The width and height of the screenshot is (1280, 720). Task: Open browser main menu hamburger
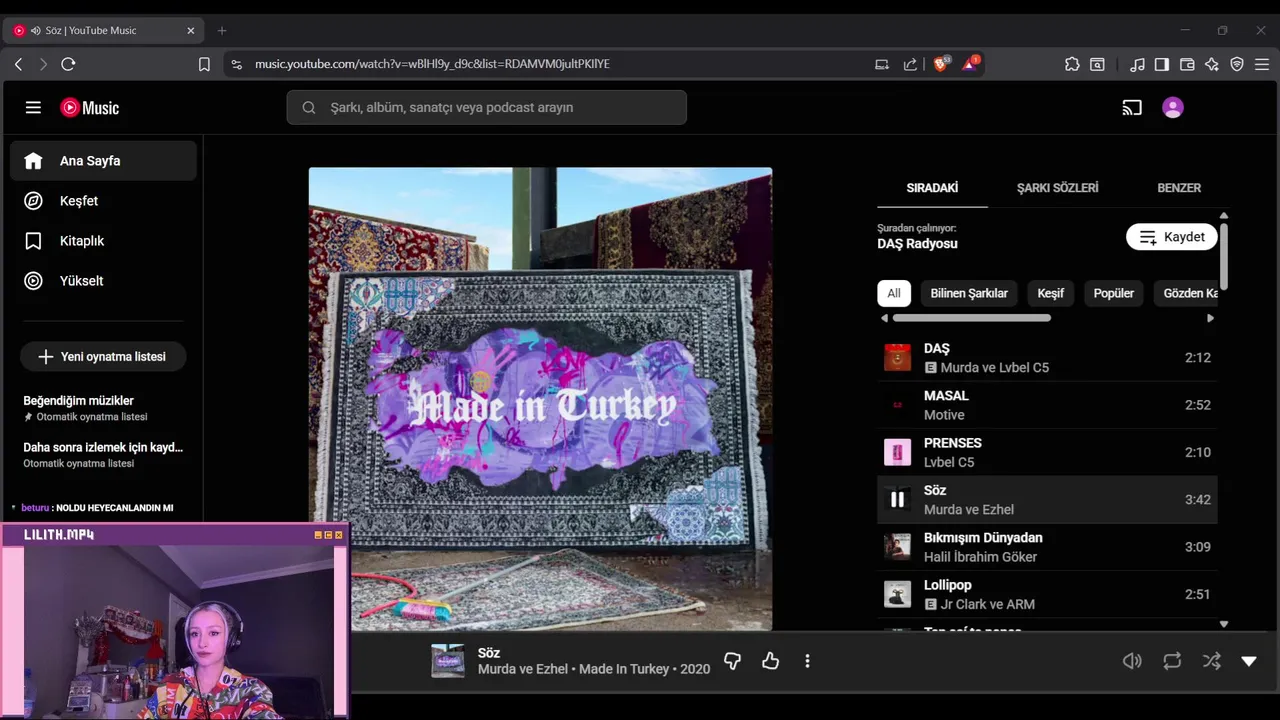(x=1262, y=64)
